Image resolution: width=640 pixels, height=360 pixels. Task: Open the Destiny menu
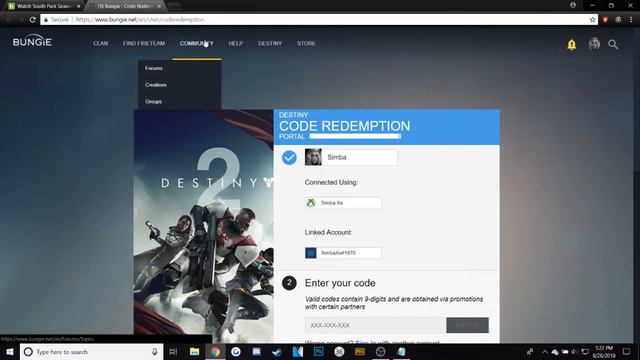[x=270, y=43]
